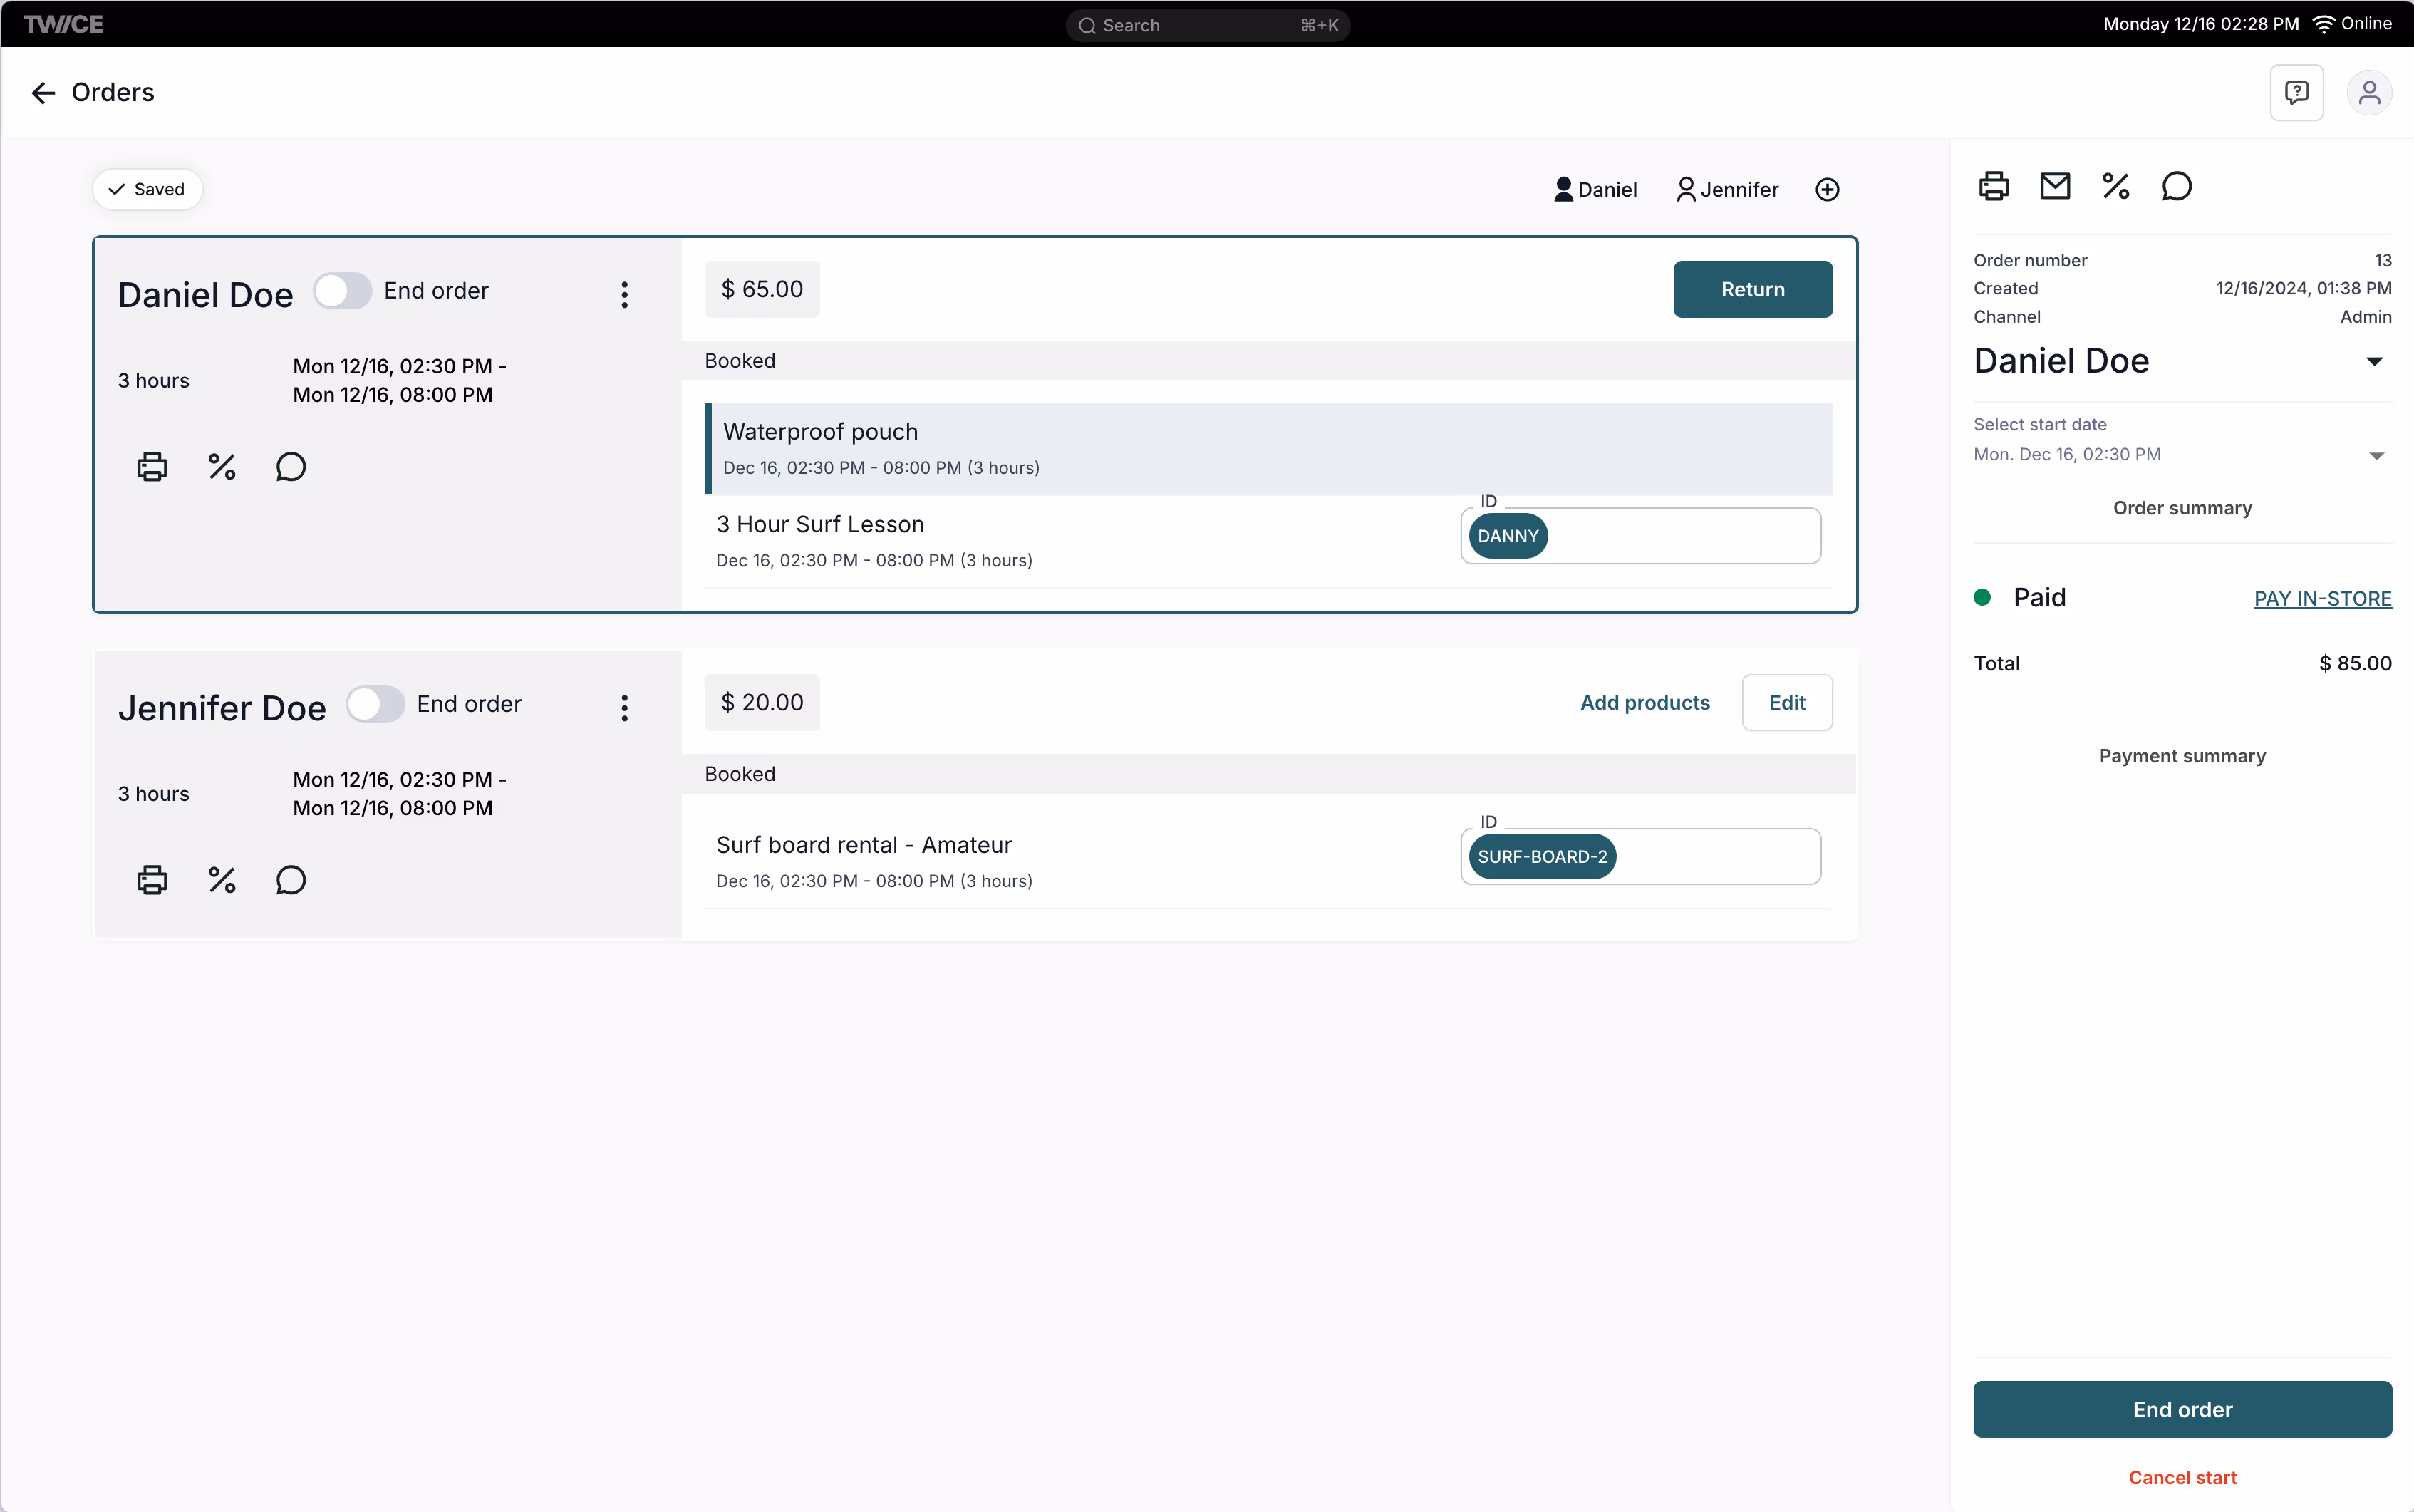The width and height of the screenshot is (2414, 1512).
Task: Select the Daniel customer tab
Action: point(1595,190)
